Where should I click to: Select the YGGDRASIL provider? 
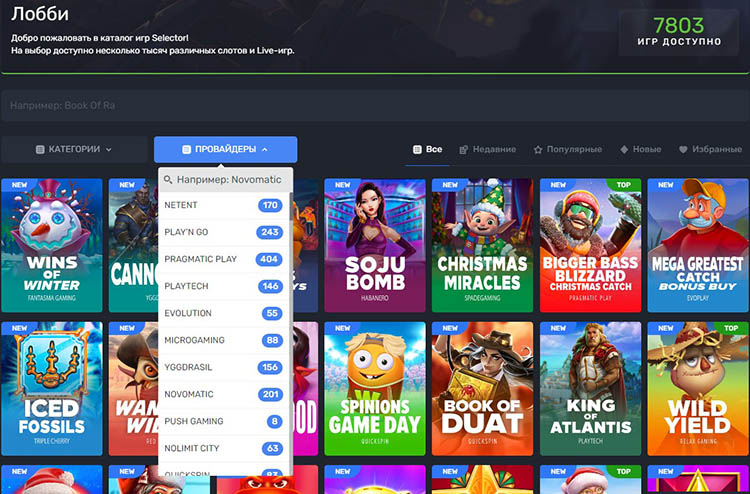coord(223,367)
